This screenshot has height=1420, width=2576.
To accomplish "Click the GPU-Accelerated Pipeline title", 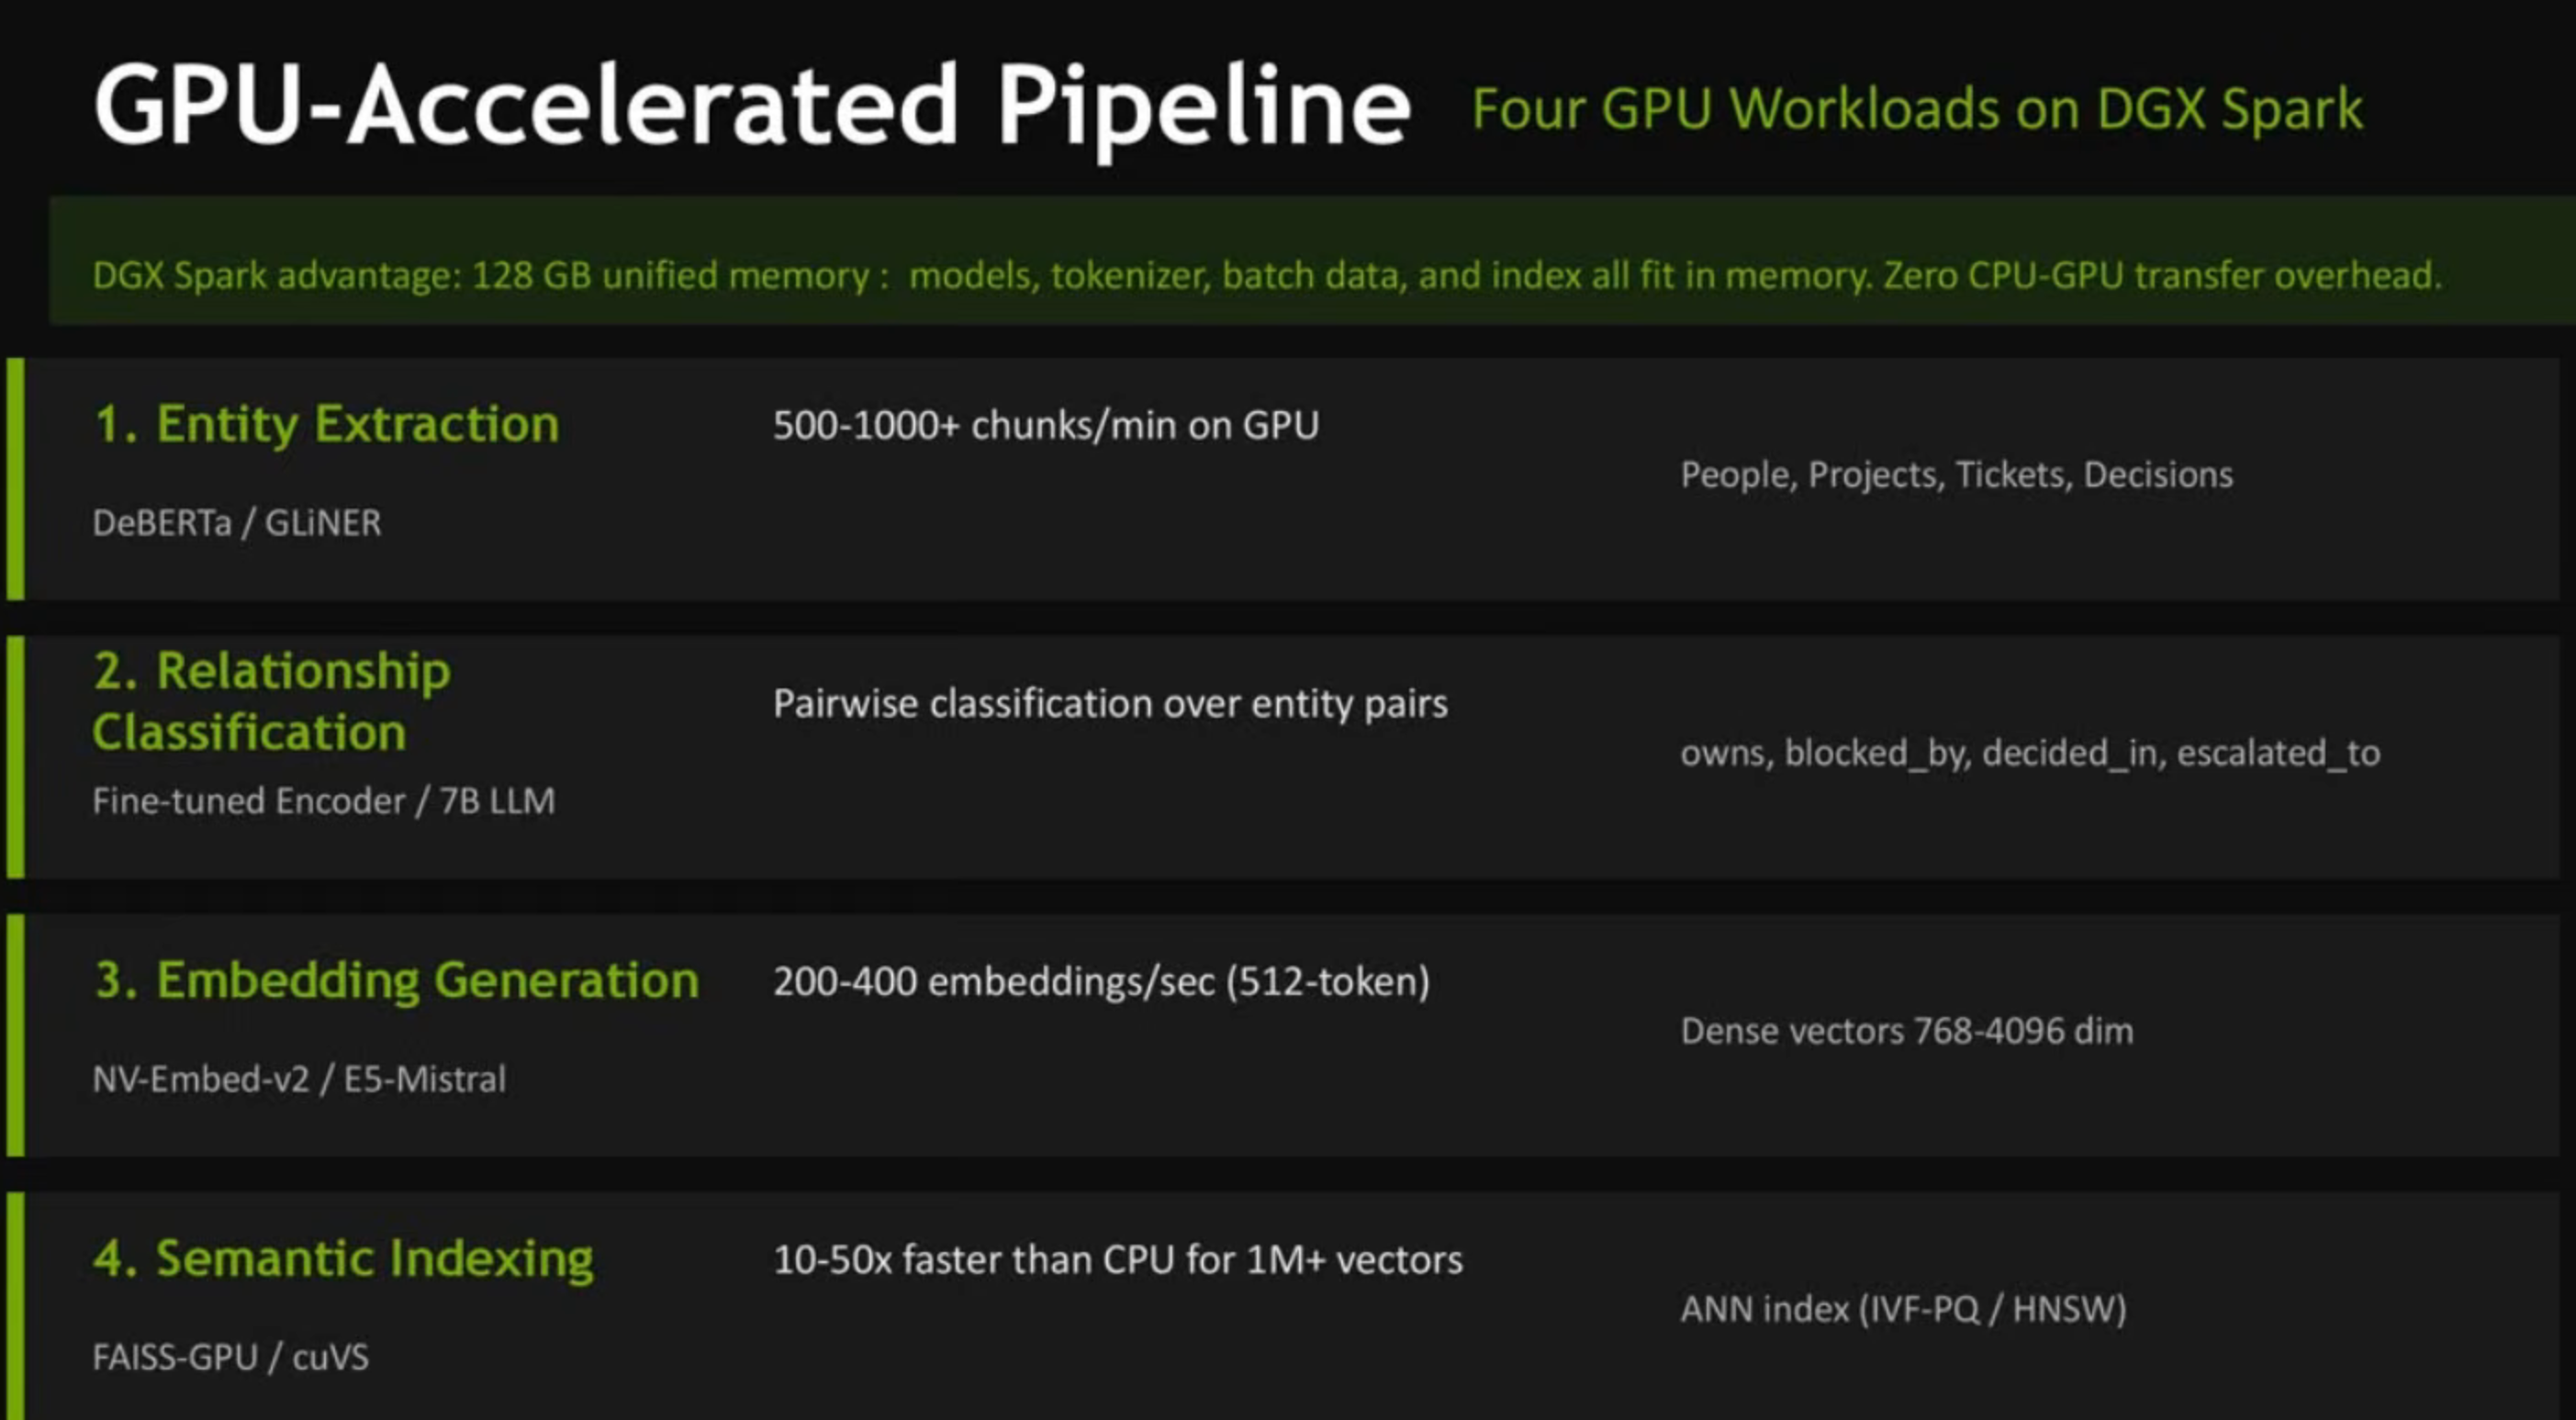I will coord(750,108).
